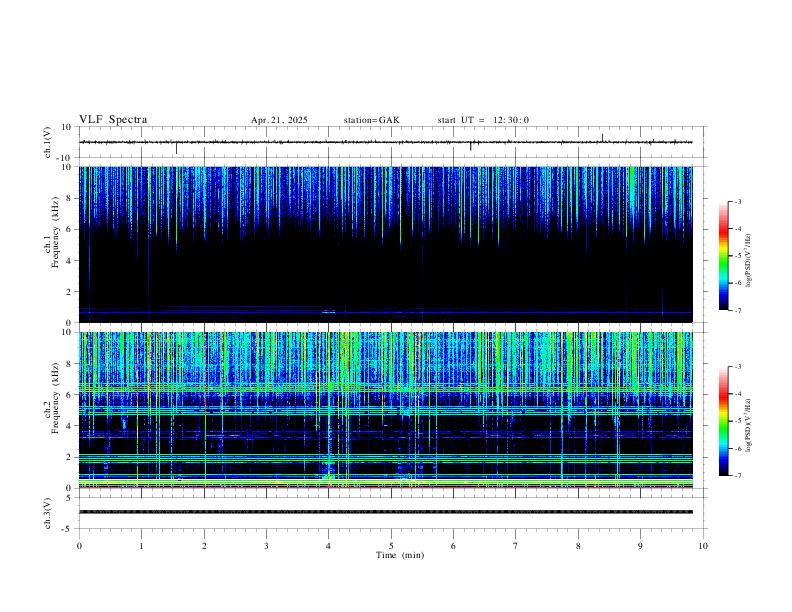Click the "-5" tick of ch.3(V) axis

click(68, 529)
